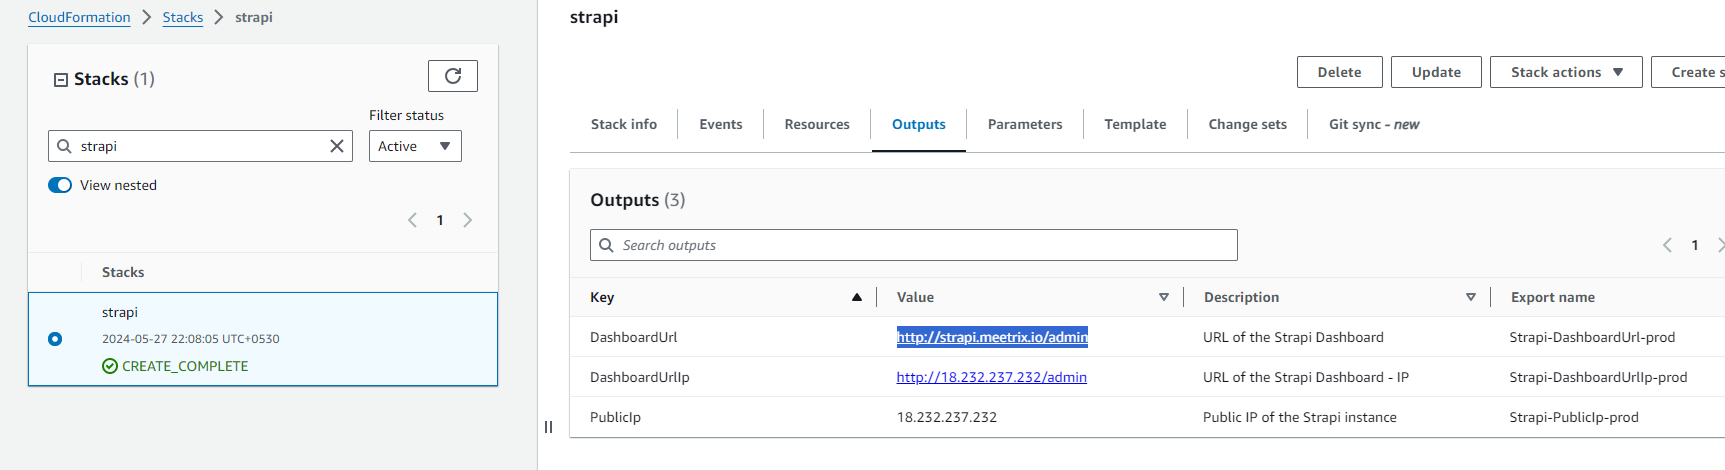Sort outputs by Key column arrow
The width and height of the screenshot is (1725, 470).
click(x=857, y=297)
